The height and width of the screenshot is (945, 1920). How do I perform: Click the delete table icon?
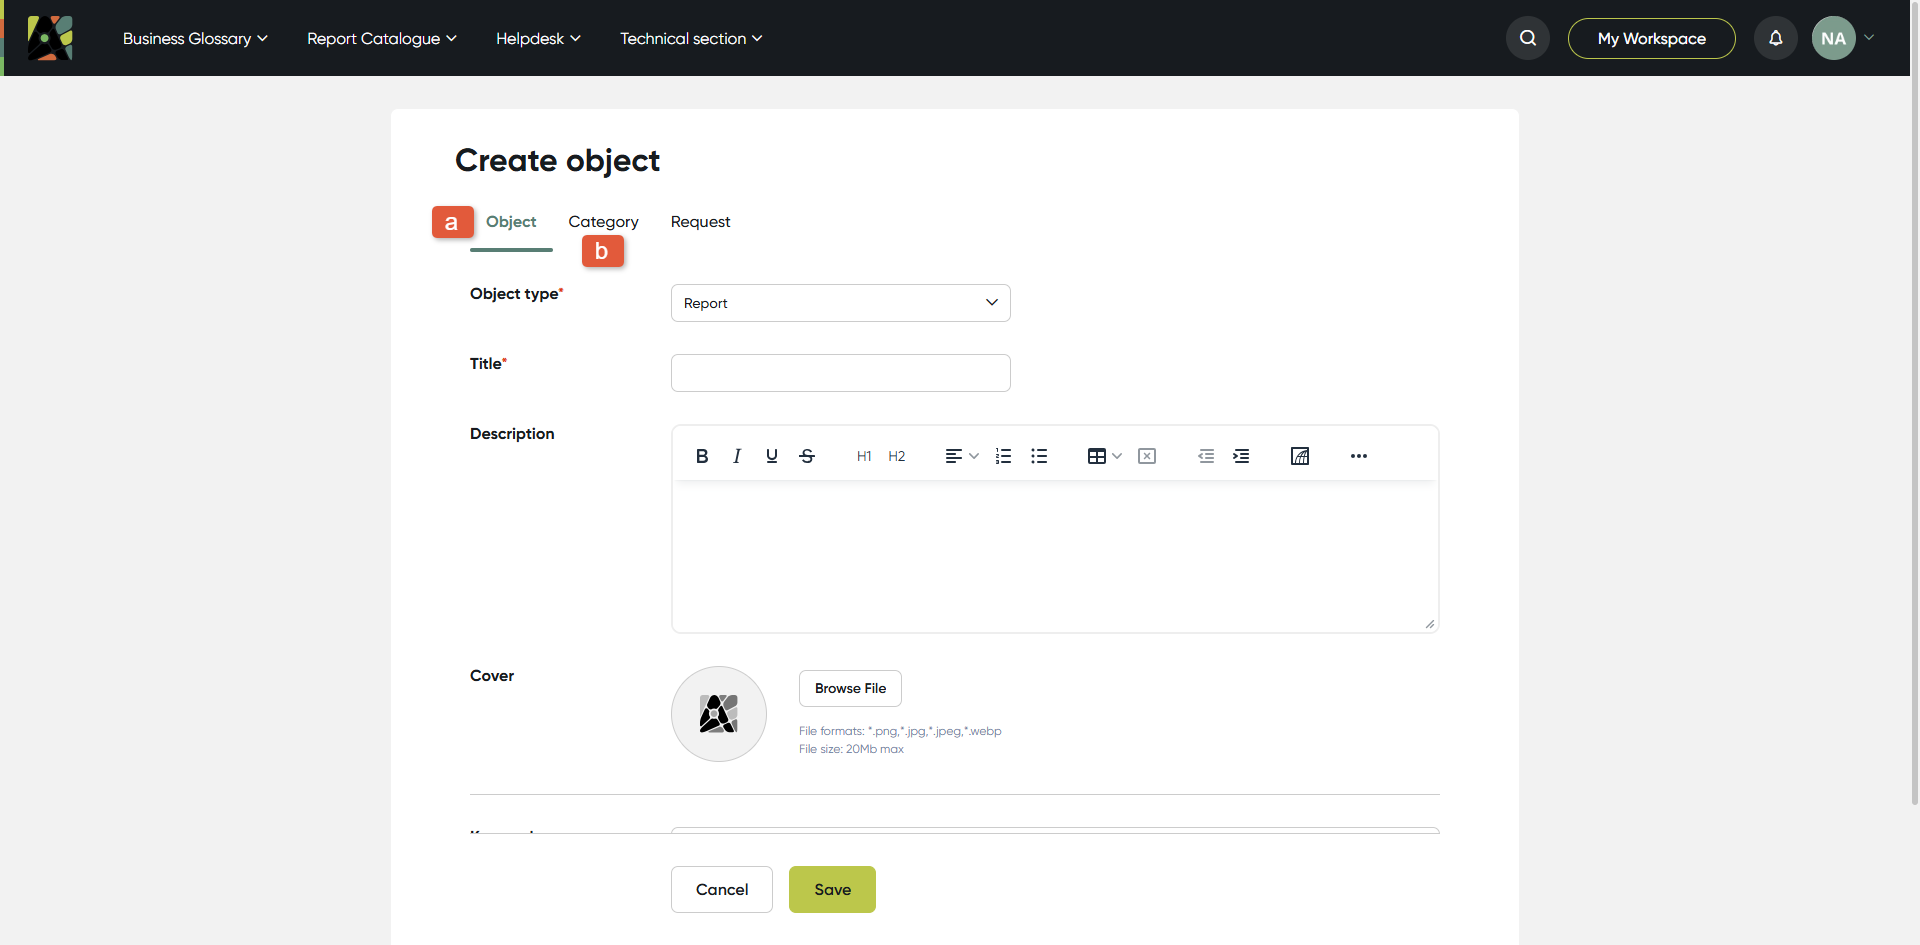click(1147, 456)
